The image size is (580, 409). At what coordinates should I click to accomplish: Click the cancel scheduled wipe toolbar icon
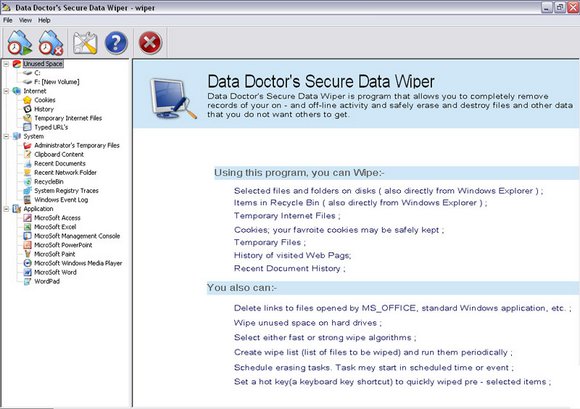coord(51,43)
